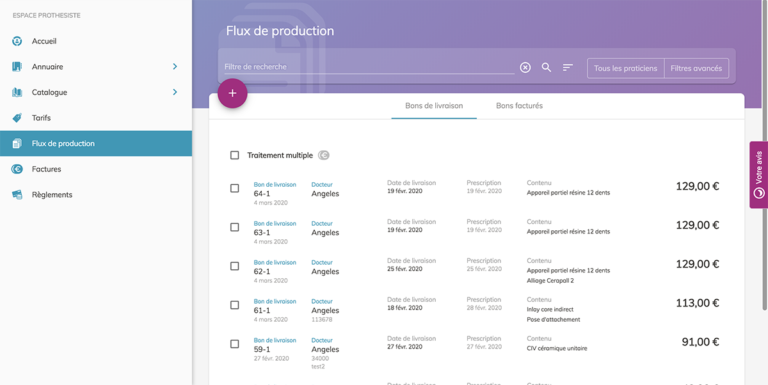Click the delivery date 25 févr. 2020
The height and width of the screenshot is (385, 768).
pyautogui.click(x=405, y=269)
